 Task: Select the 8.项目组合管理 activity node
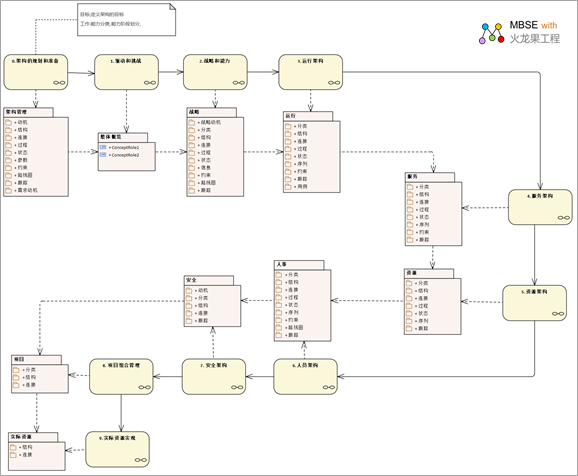[121, 376]
